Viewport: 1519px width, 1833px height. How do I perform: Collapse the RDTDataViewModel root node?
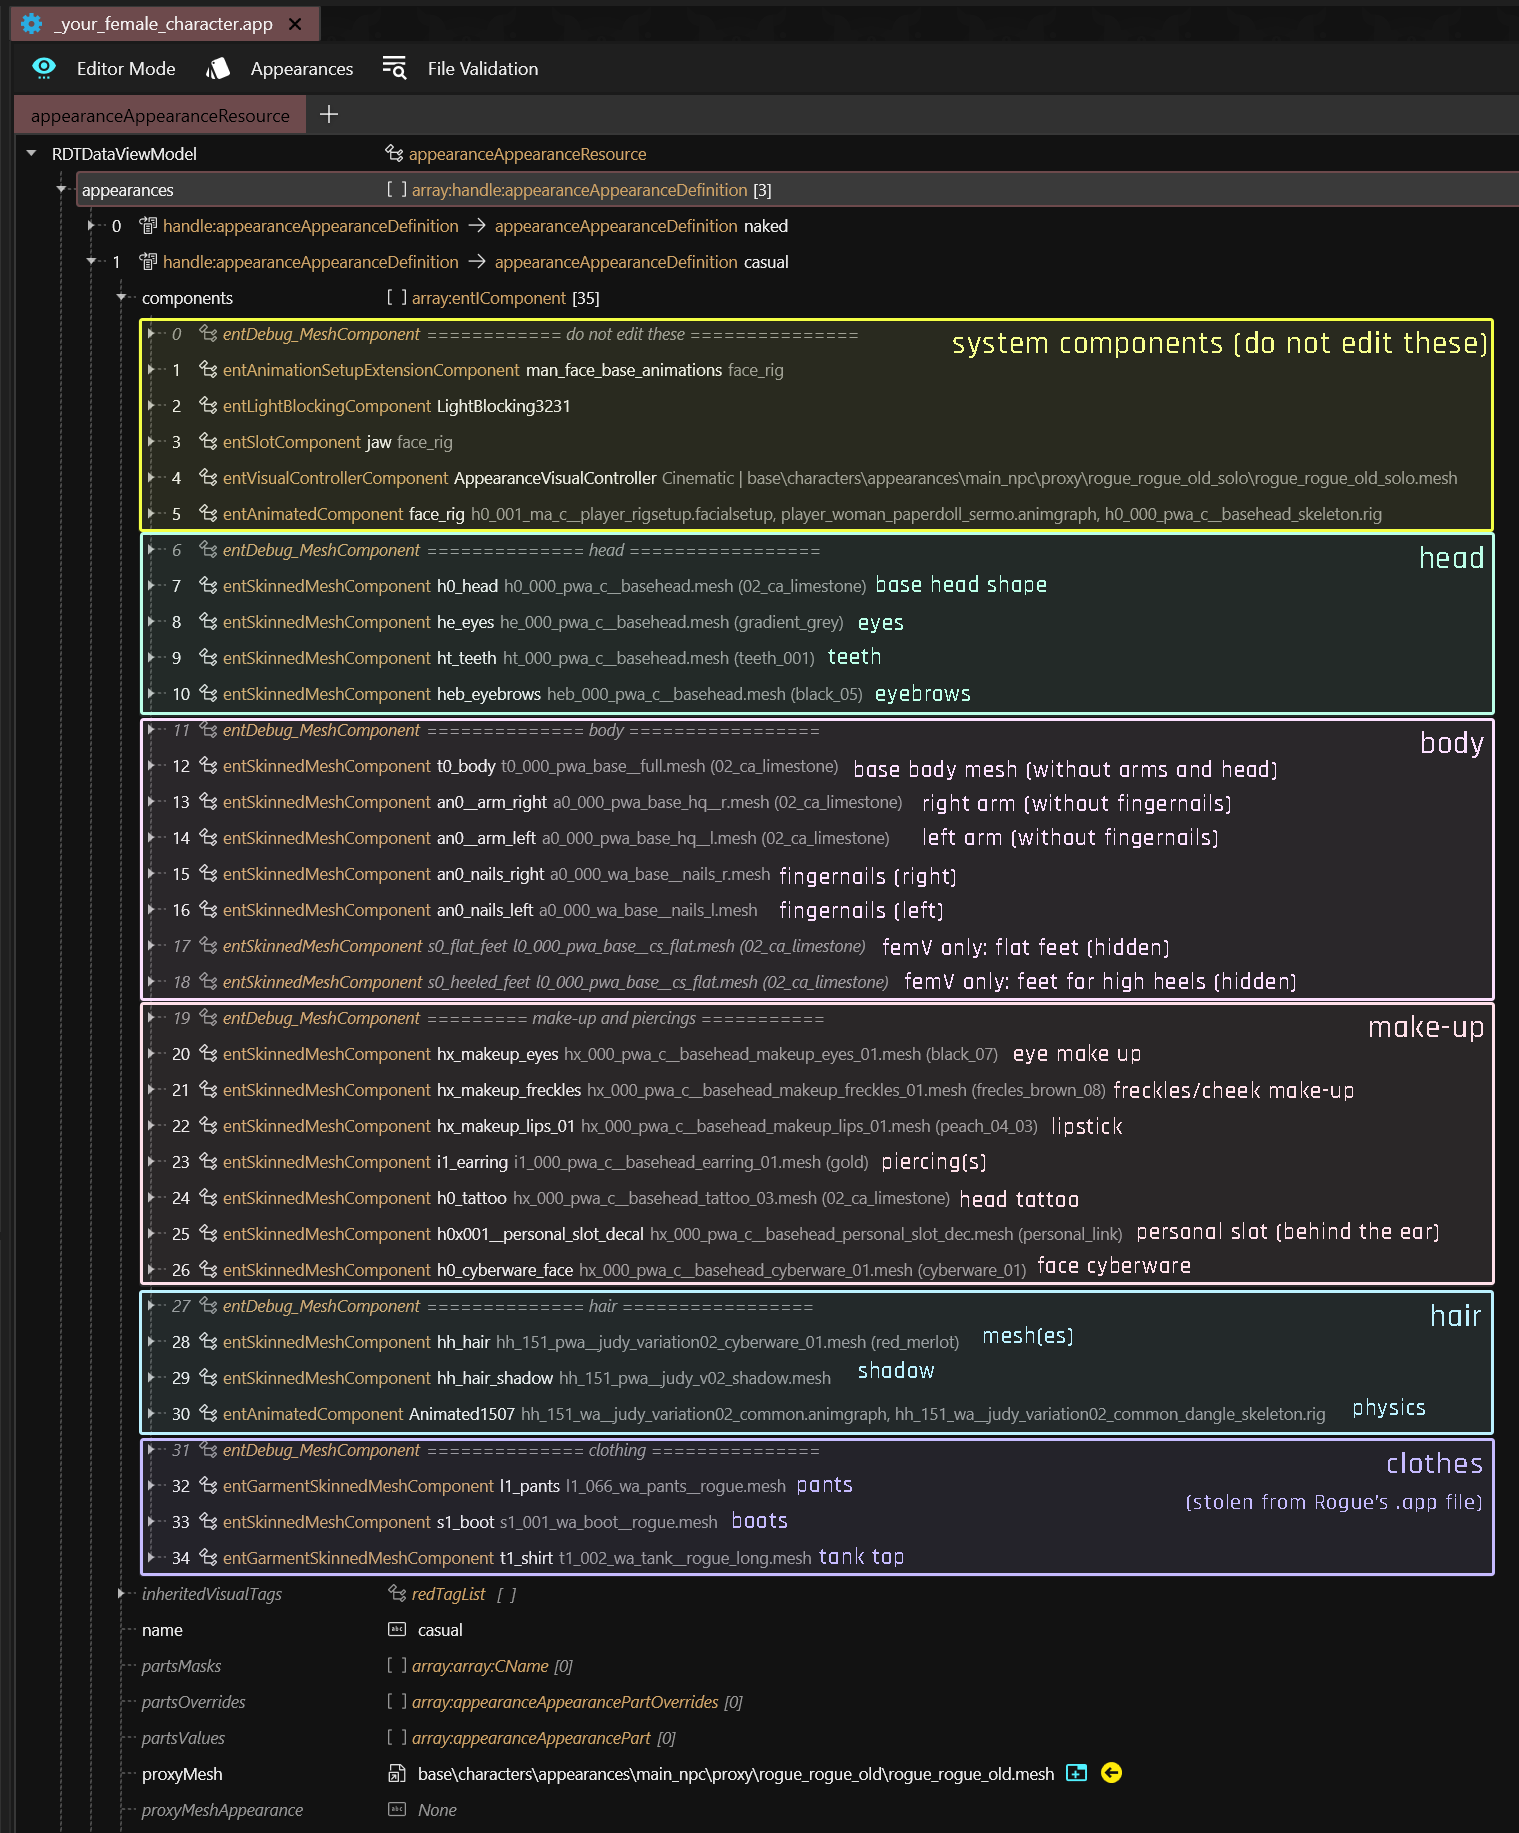[x=32, y=154]
